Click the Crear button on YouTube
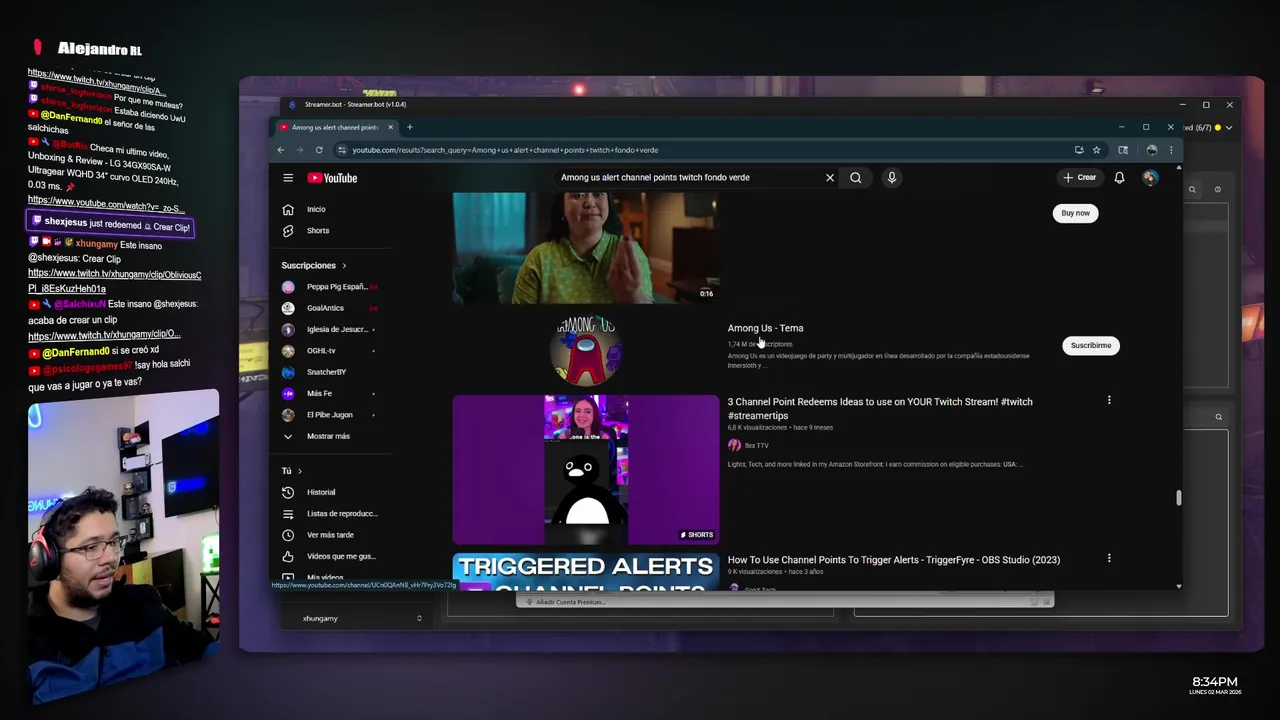The height and width of the screenshot is (720, 1280). tap(1080, 178)
